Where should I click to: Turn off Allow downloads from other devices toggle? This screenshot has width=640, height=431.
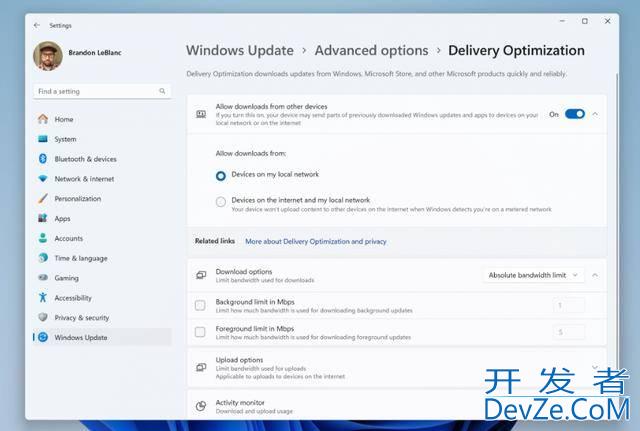pyautogui.click(x=575, y=114)
